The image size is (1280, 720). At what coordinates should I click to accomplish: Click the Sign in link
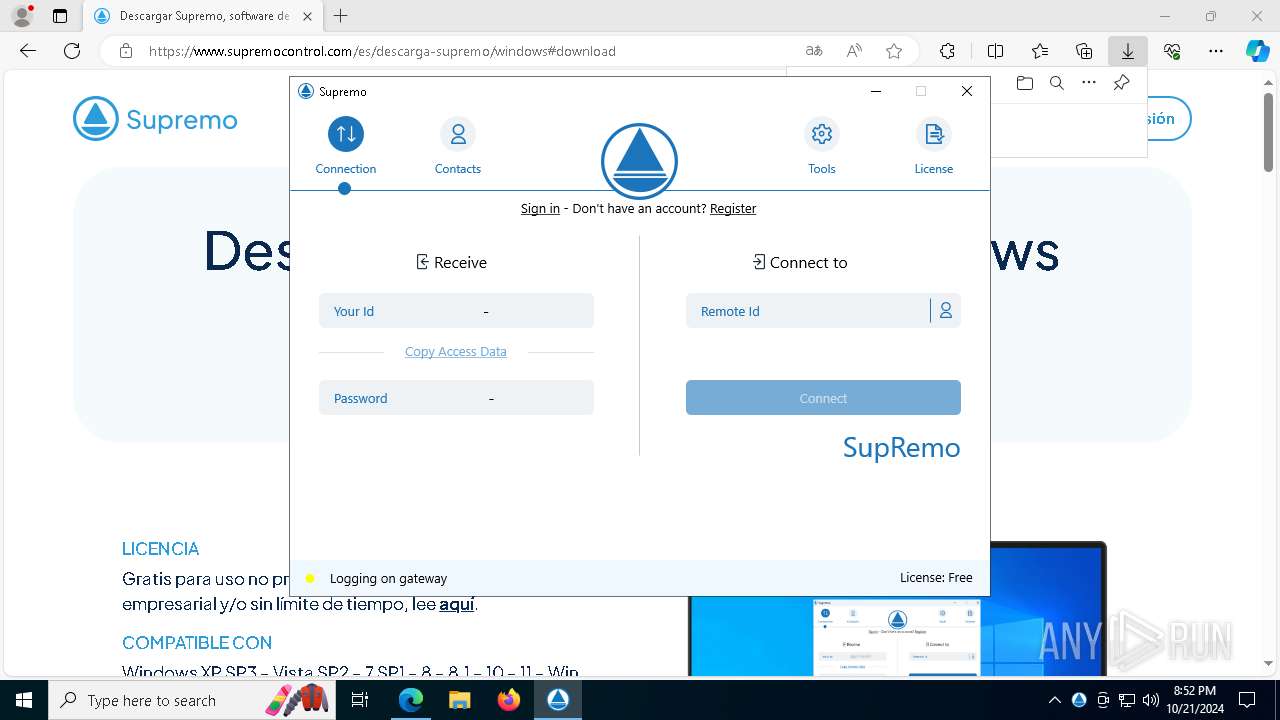(540, 209)
